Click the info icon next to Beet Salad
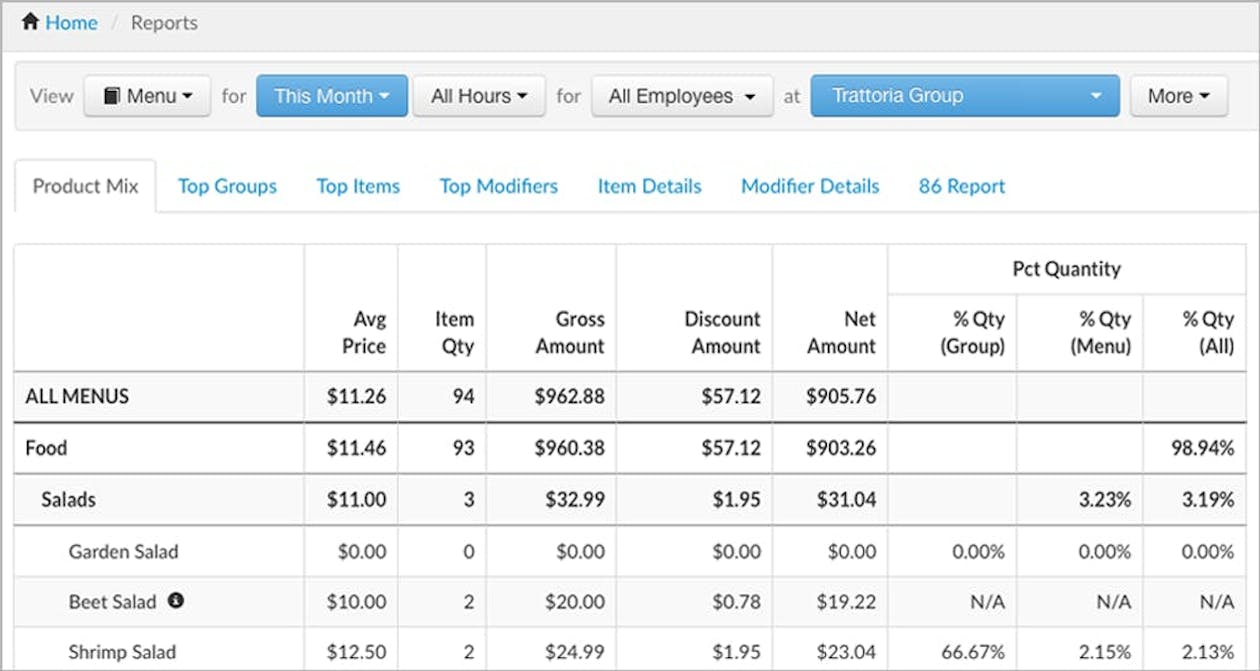 [x=177, y=602]
